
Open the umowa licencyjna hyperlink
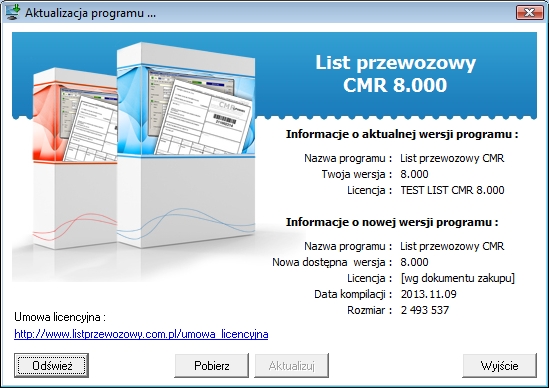coord(141,334)
